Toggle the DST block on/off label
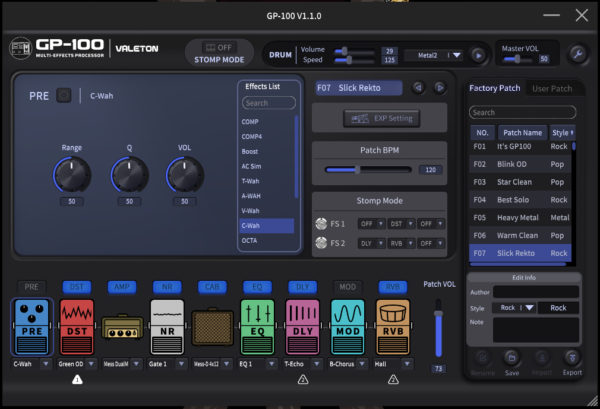This screenshot has height=409, width=600. (x=77, y=287)
